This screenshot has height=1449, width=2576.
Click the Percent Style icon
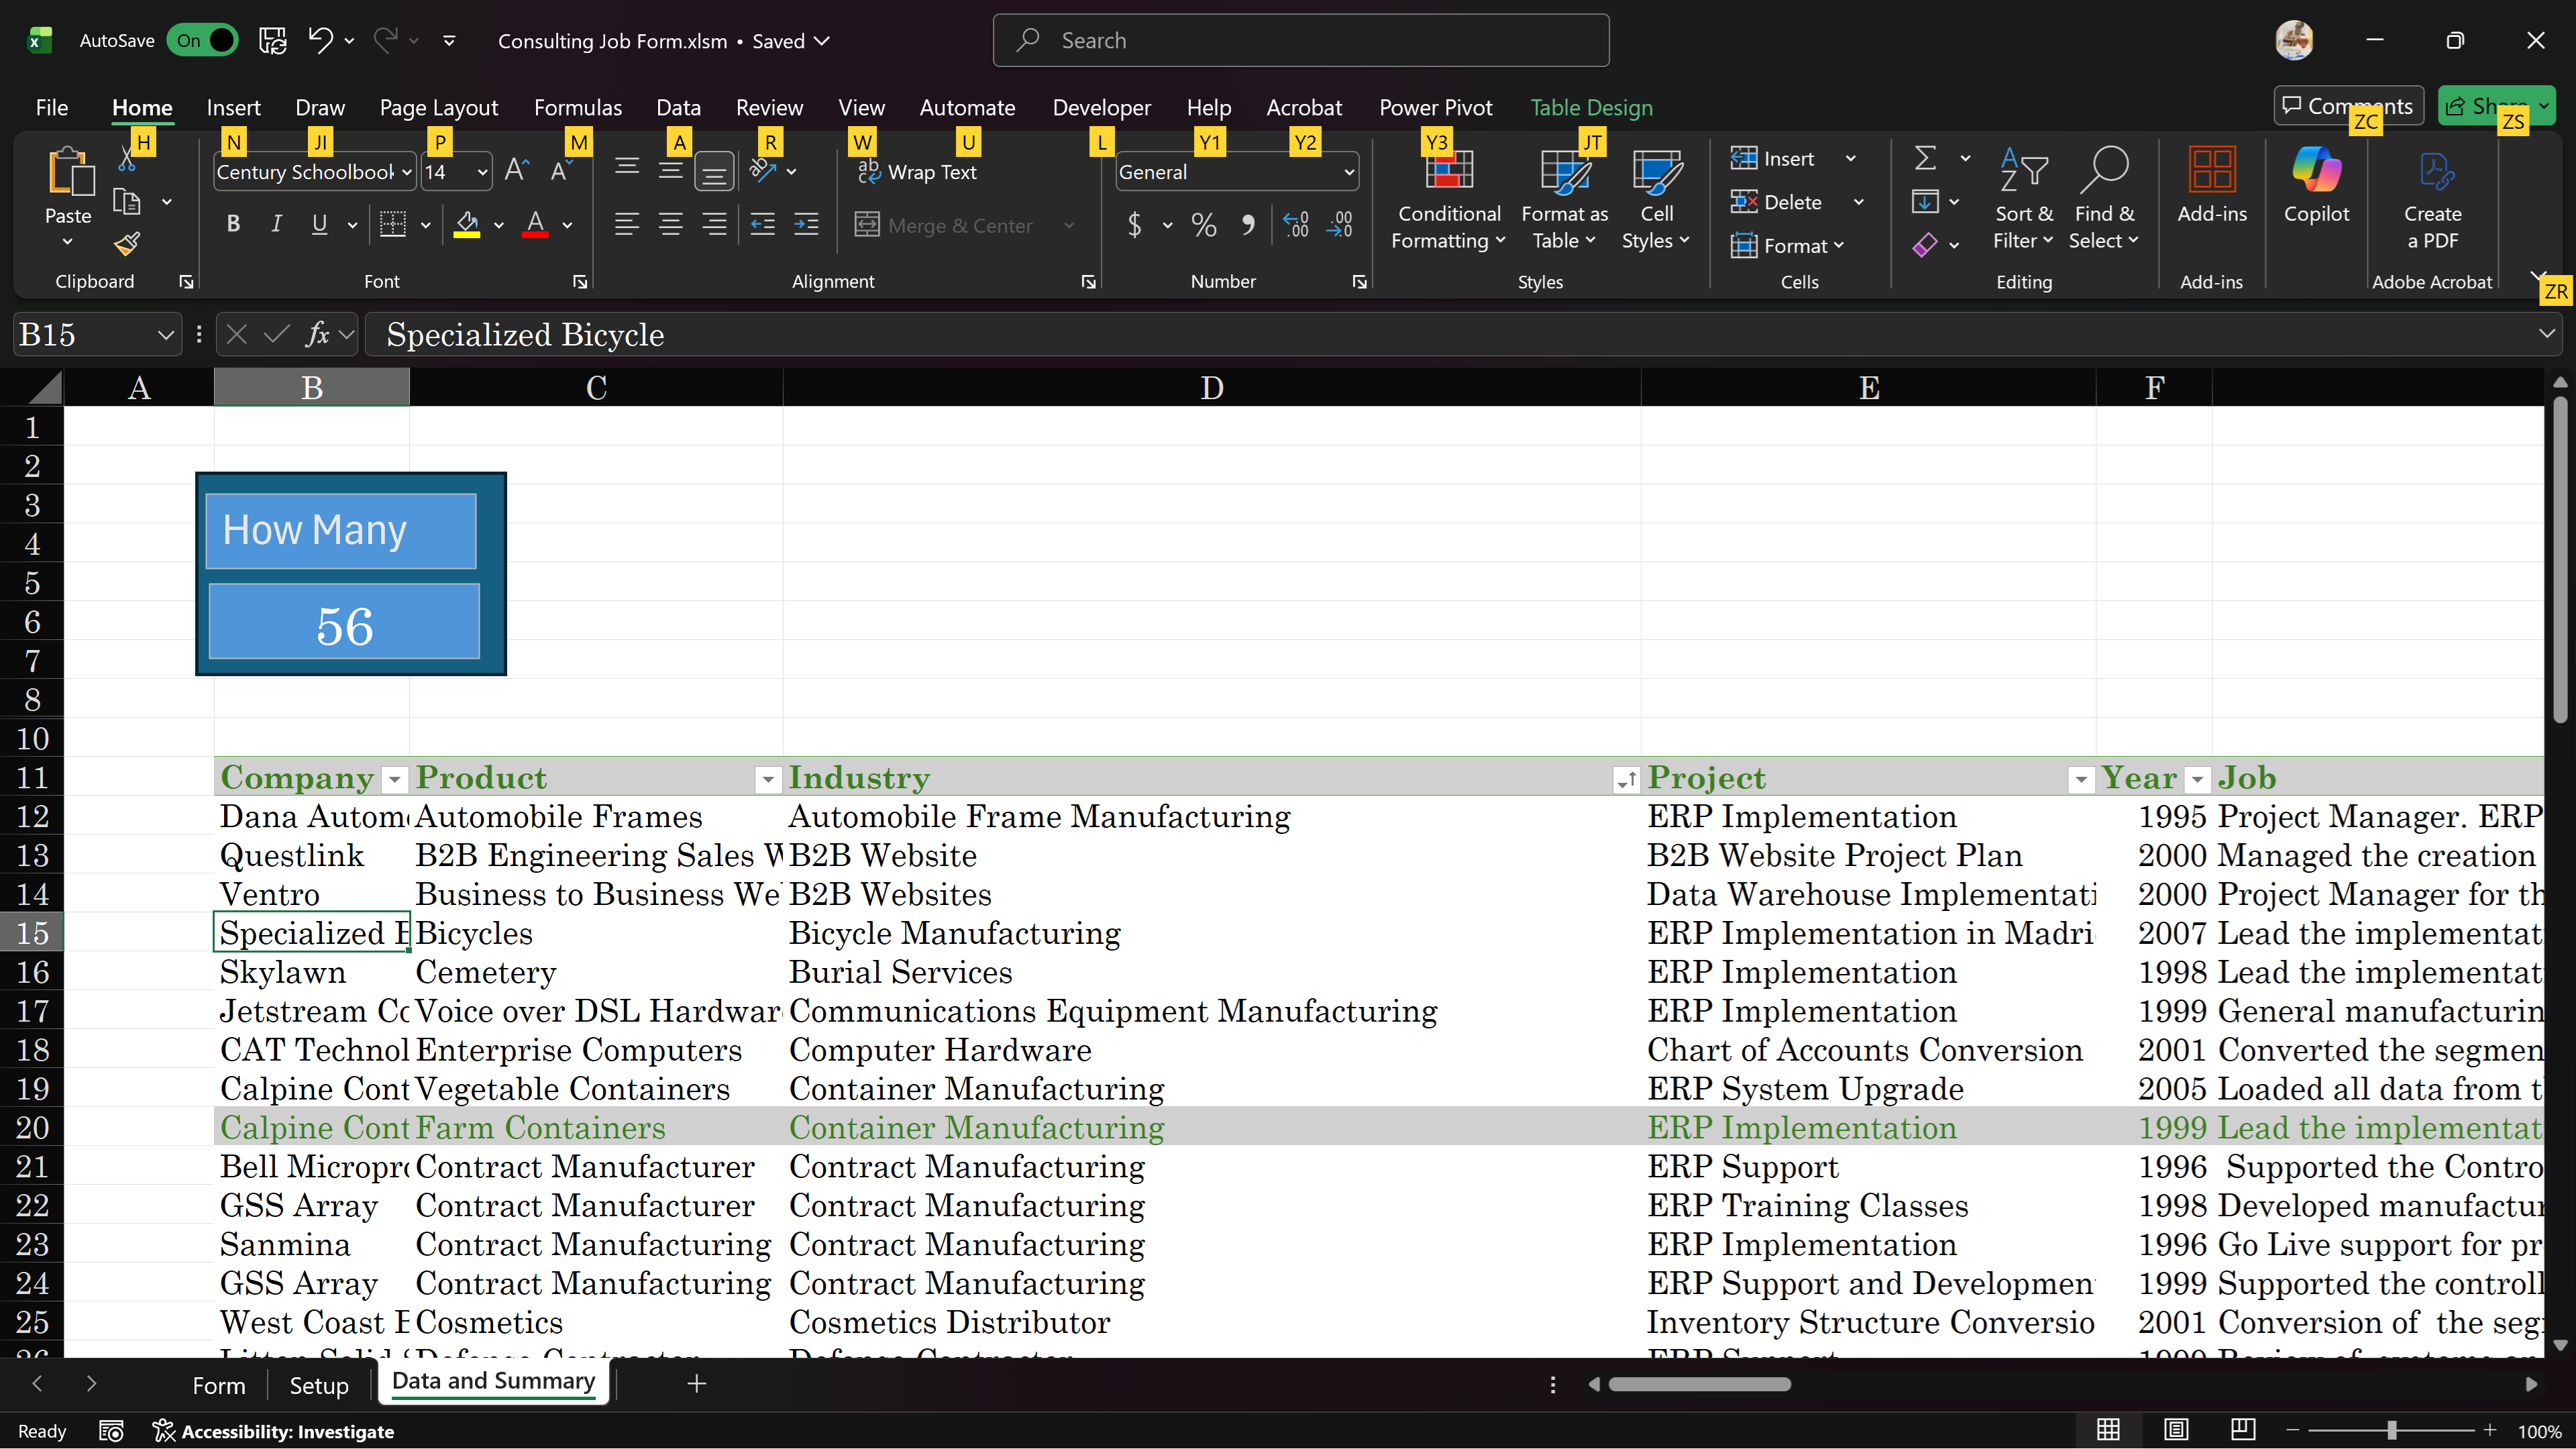coord(1204,225)
